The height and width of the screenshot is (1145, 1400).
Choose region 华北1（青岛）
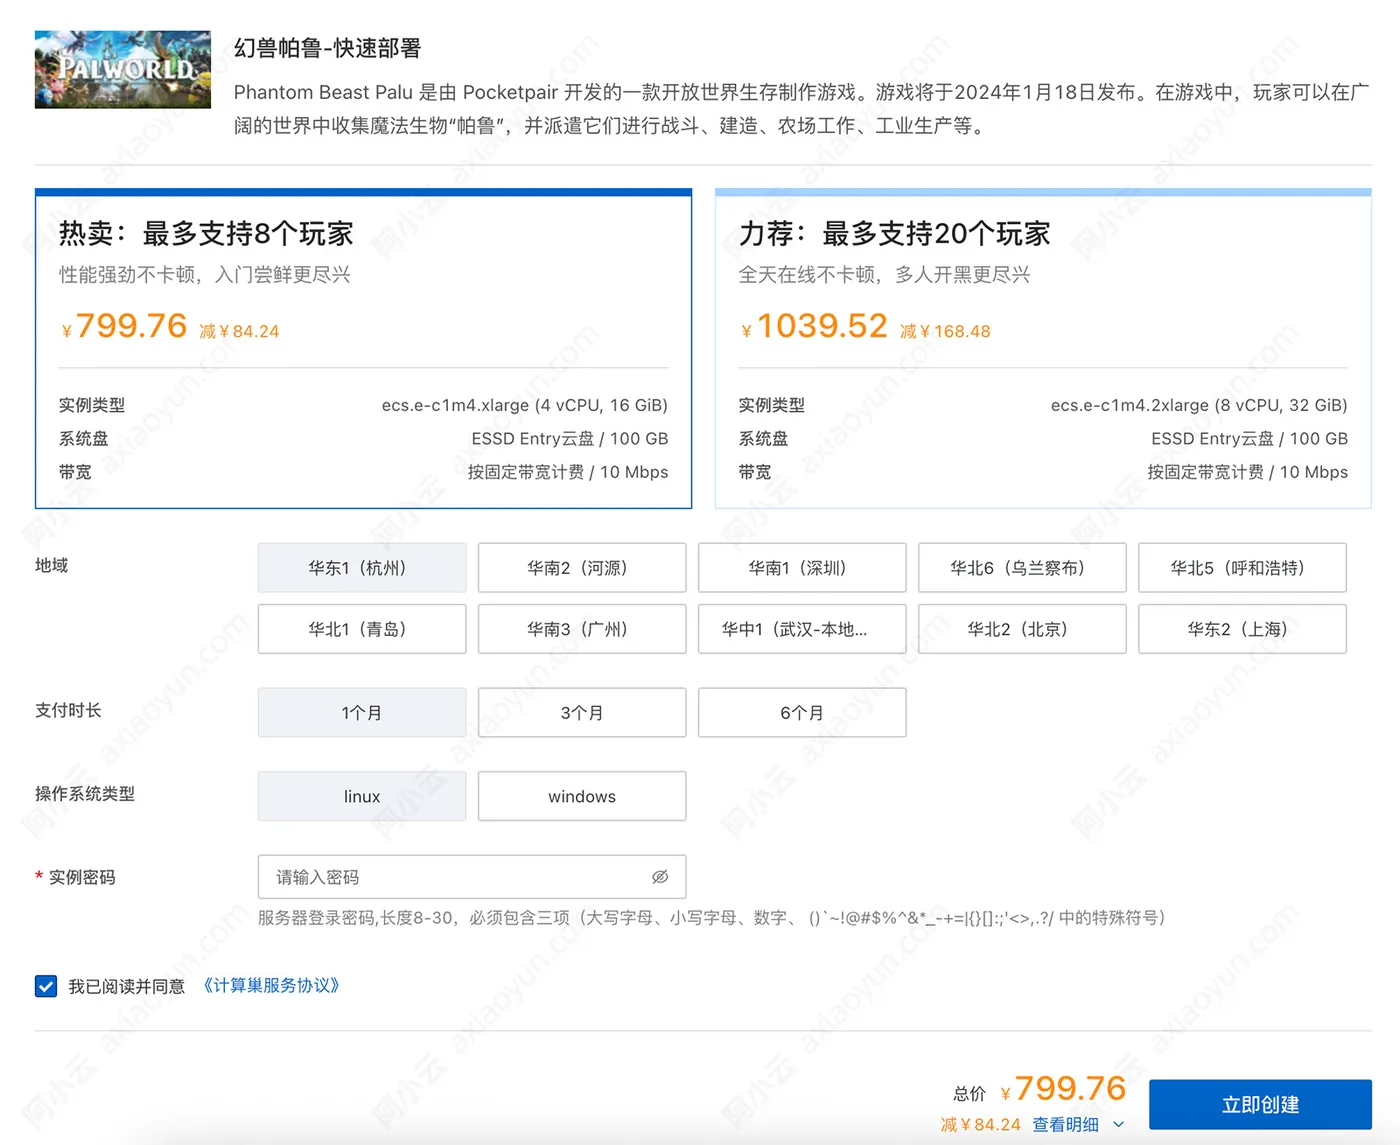tap(362, 629)
